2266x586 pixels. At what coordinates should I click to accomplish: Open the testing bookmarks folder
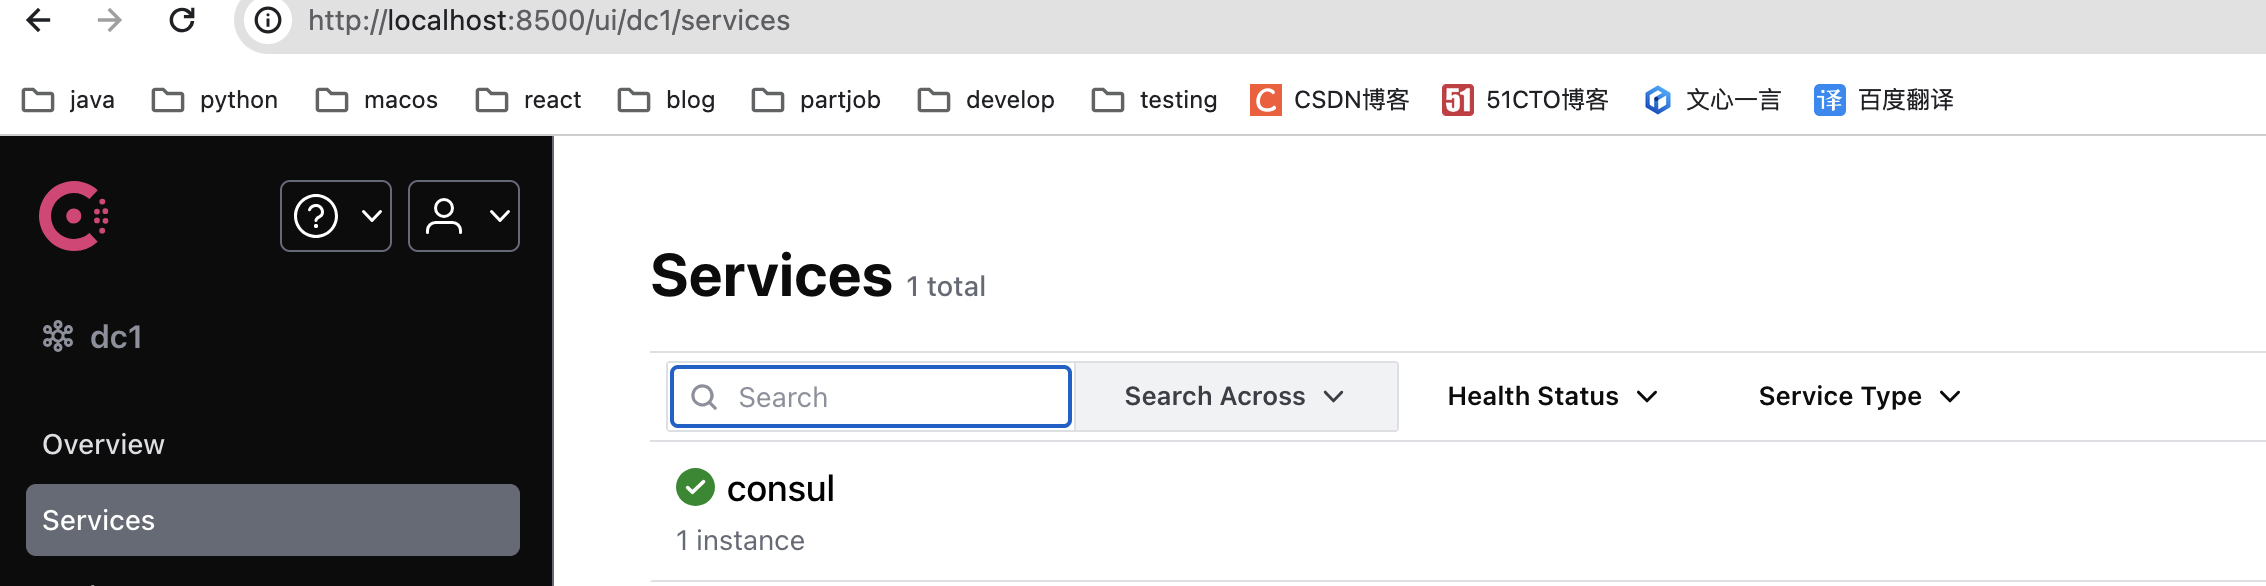pyautogui.click(x=1153, y=99)
